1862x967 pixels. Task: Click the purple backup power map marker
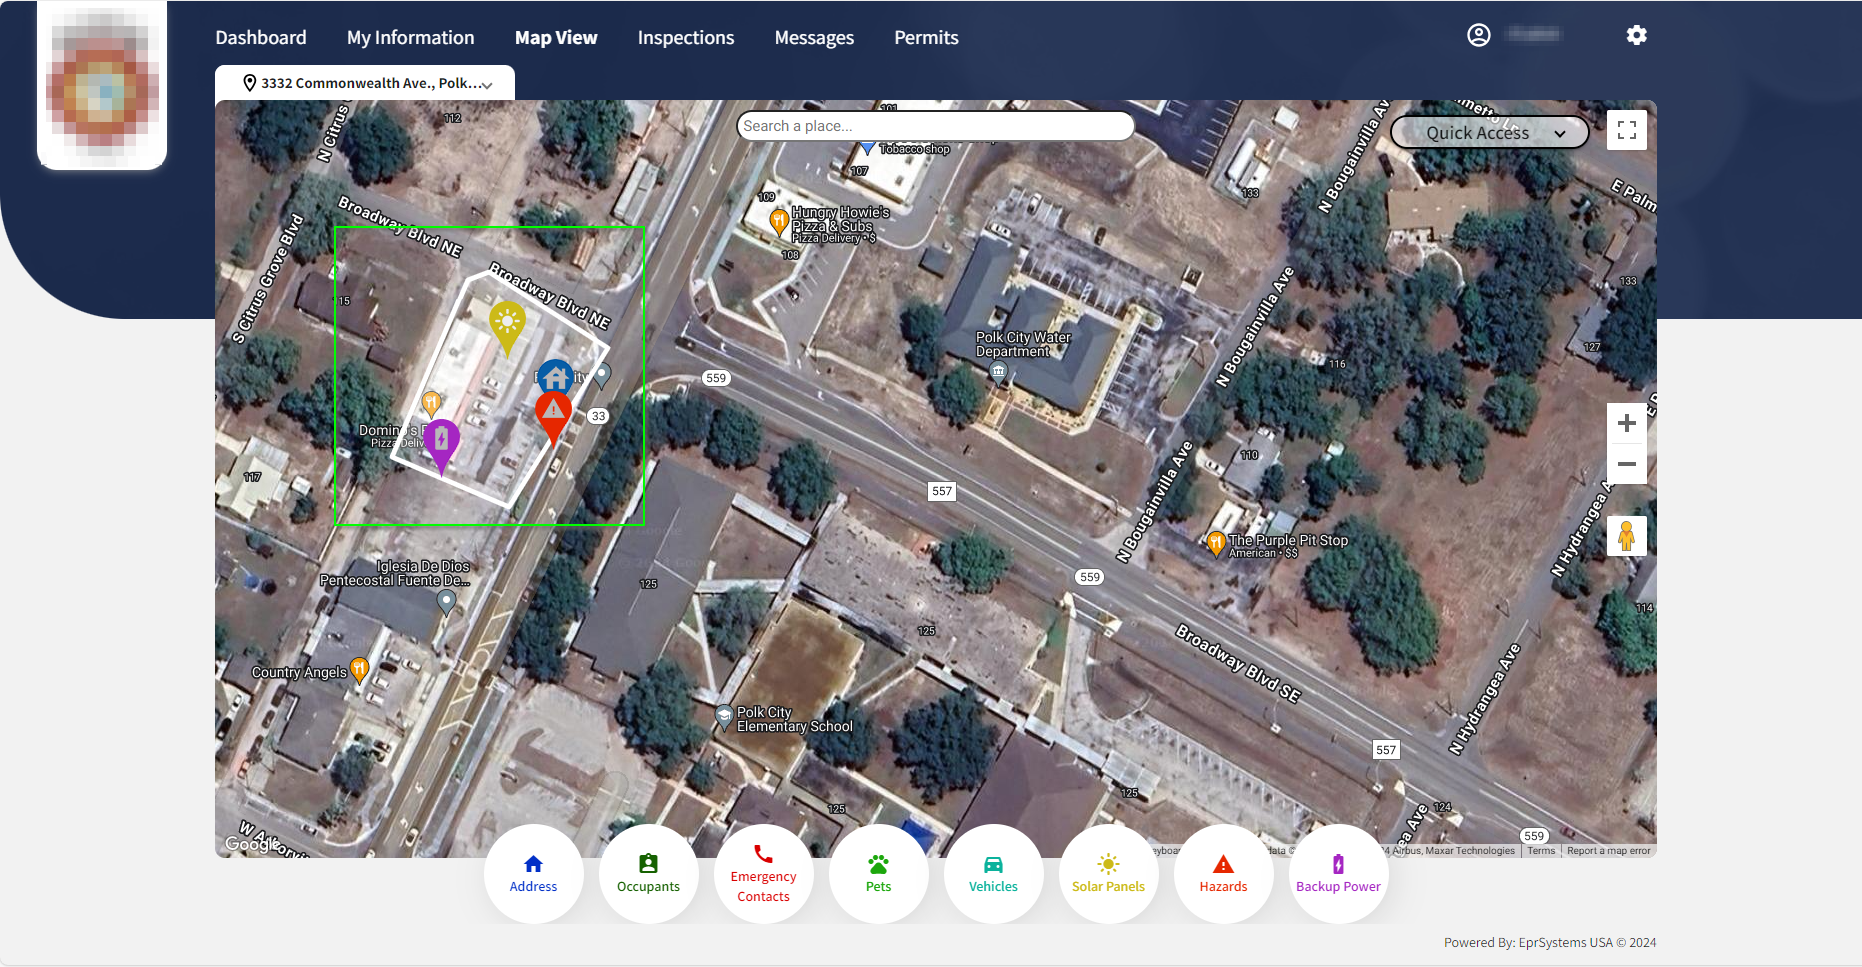[x=441, y=440]
